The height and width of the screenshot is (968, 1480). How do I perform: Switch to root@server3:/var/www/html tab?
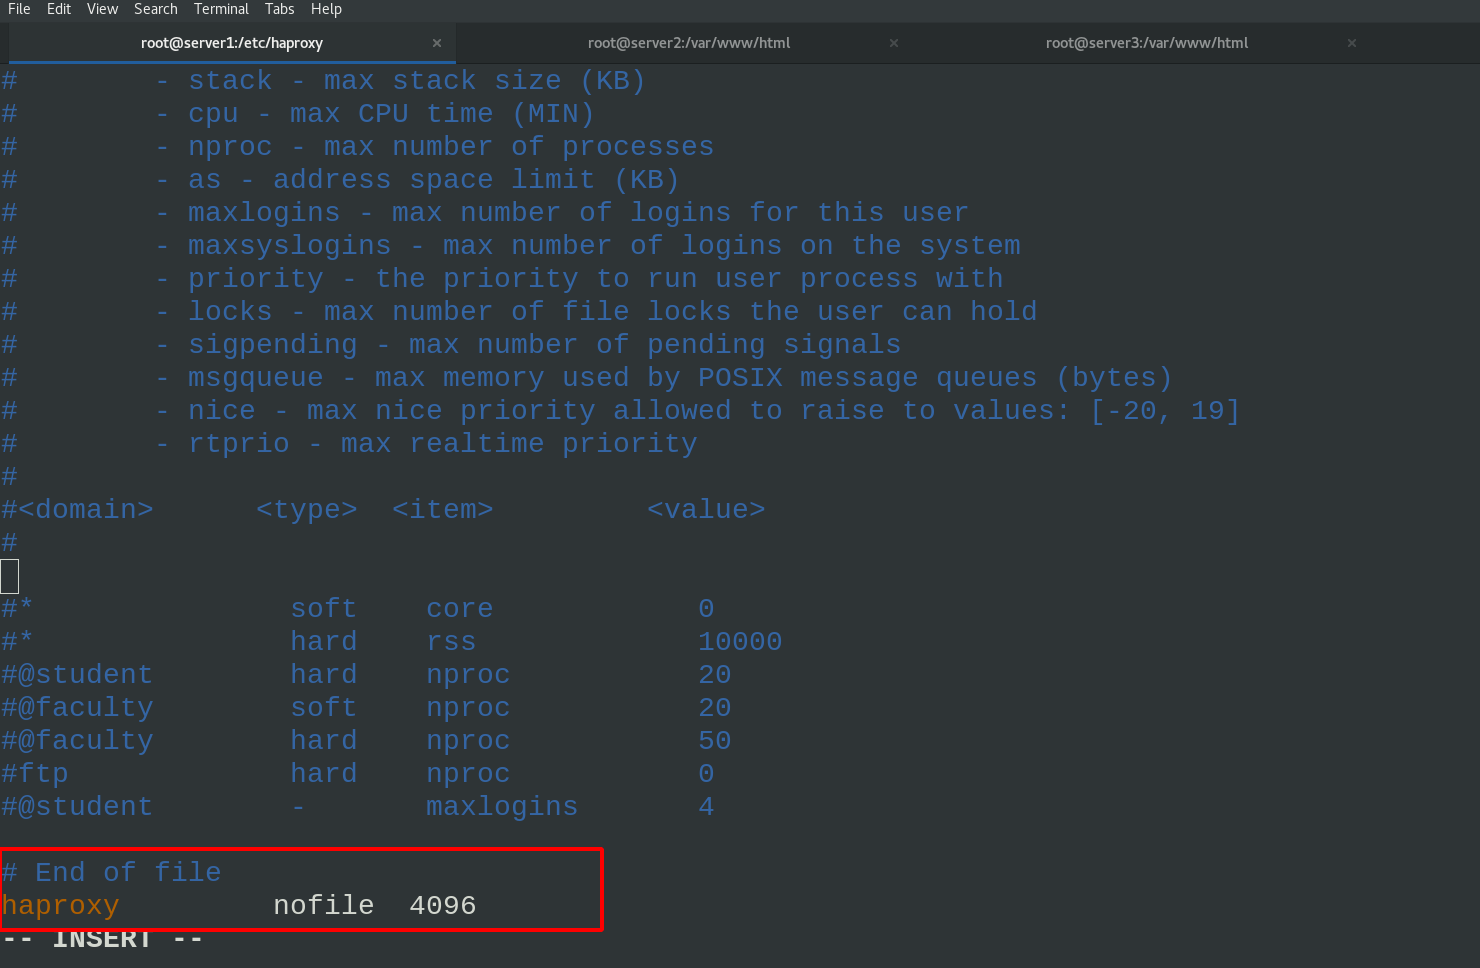1147,43
